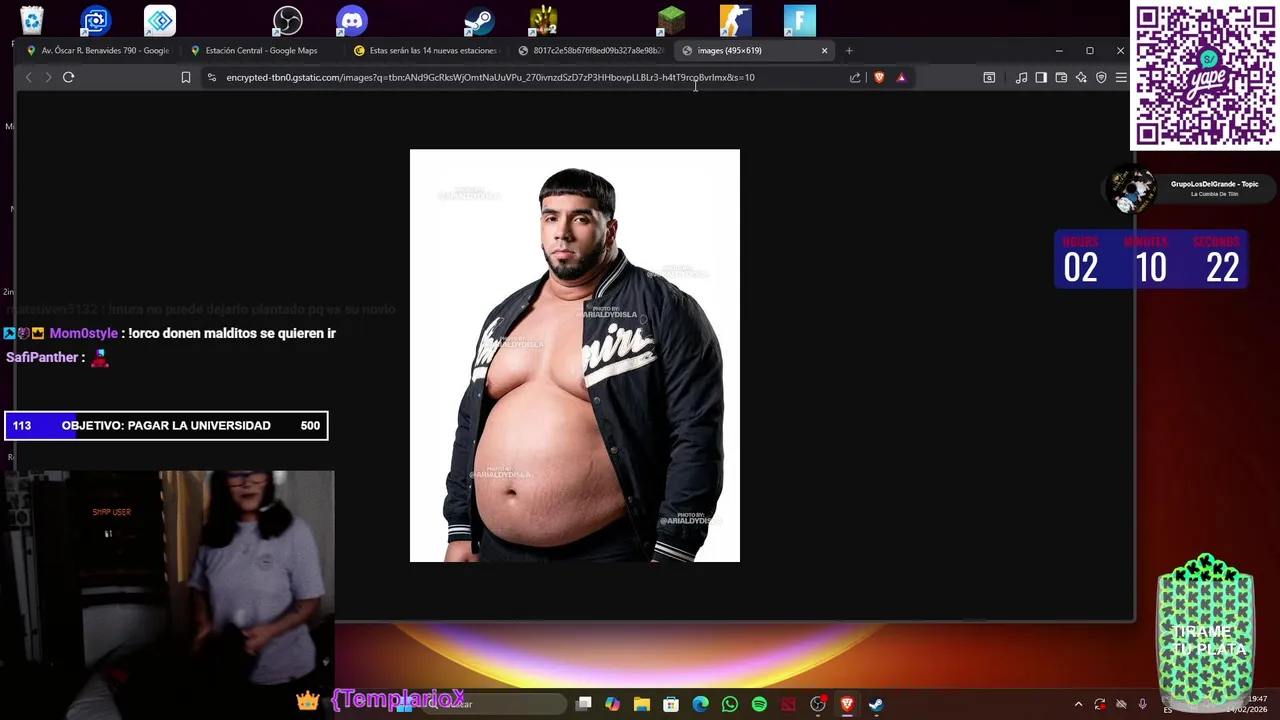Open Leo AI sparkle icon

[x=1081, y=77]
